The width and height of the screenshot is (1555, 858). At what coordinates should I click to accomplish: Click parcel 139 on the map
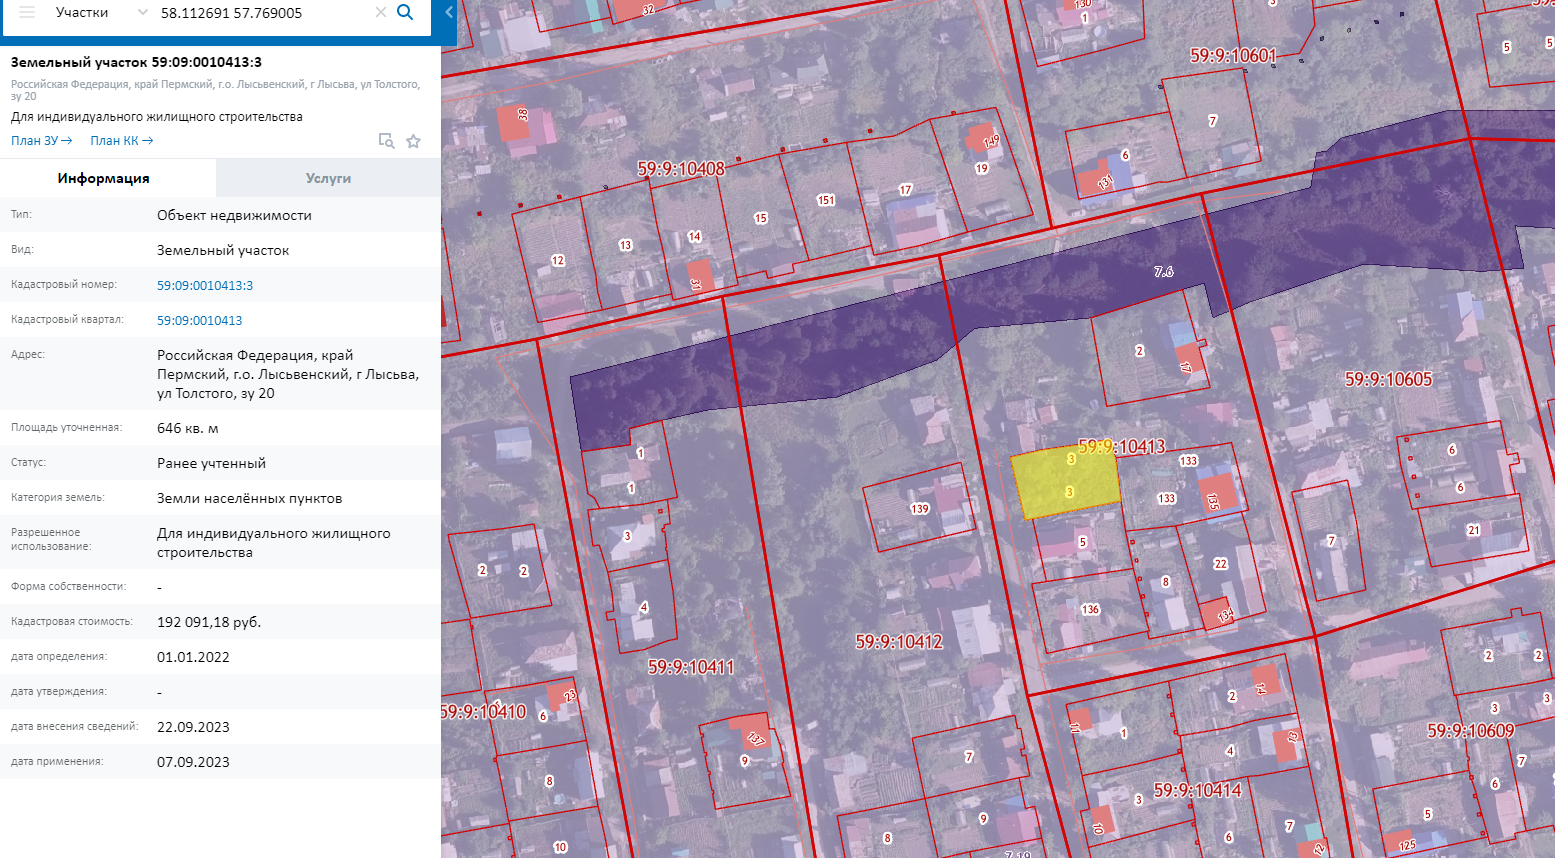click(919, 509)
